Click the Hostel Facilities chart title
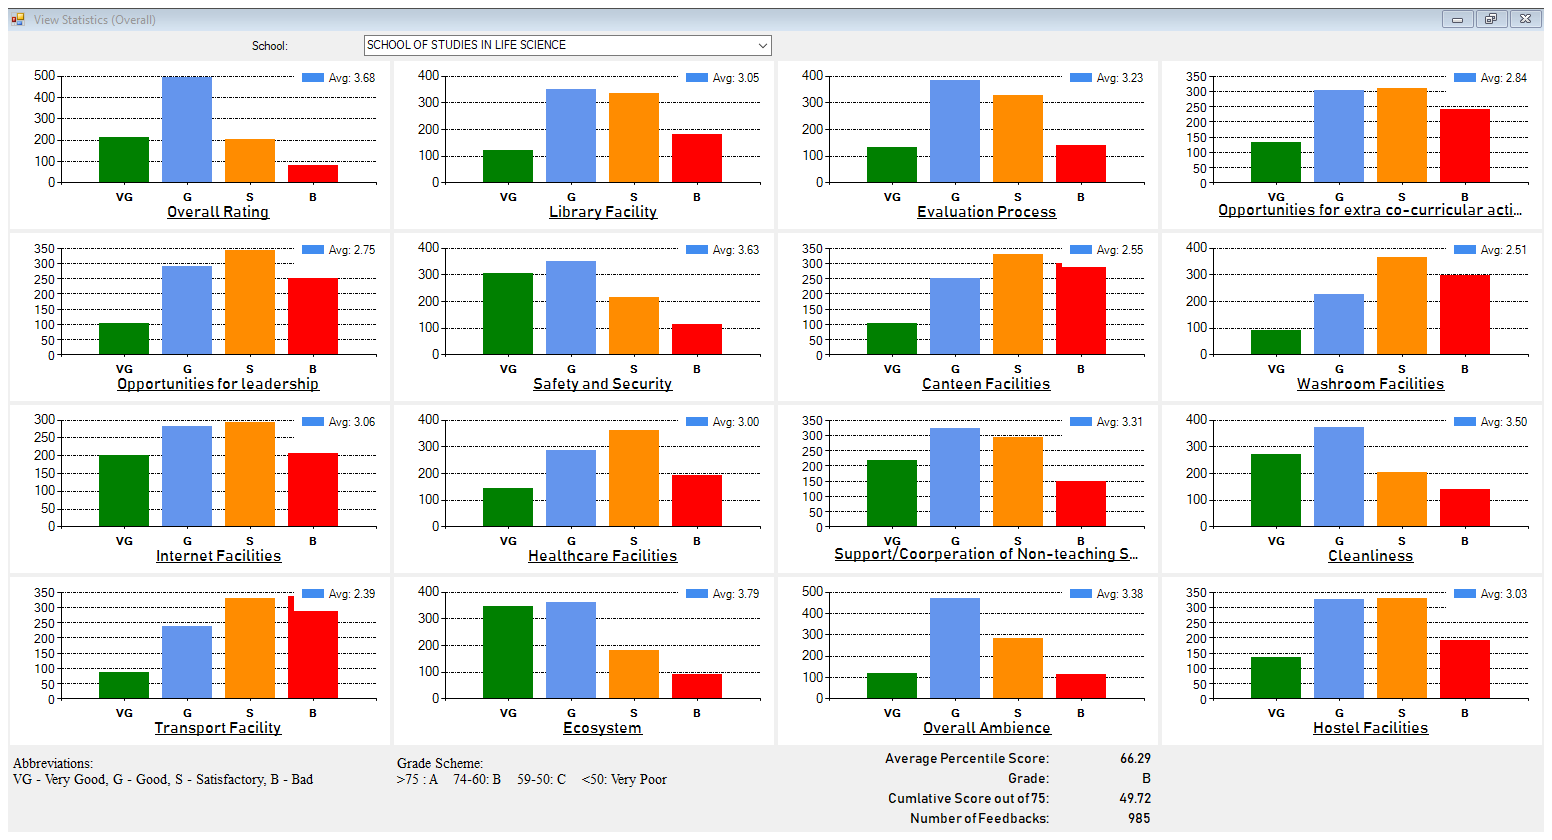 tap(1370, 728)
